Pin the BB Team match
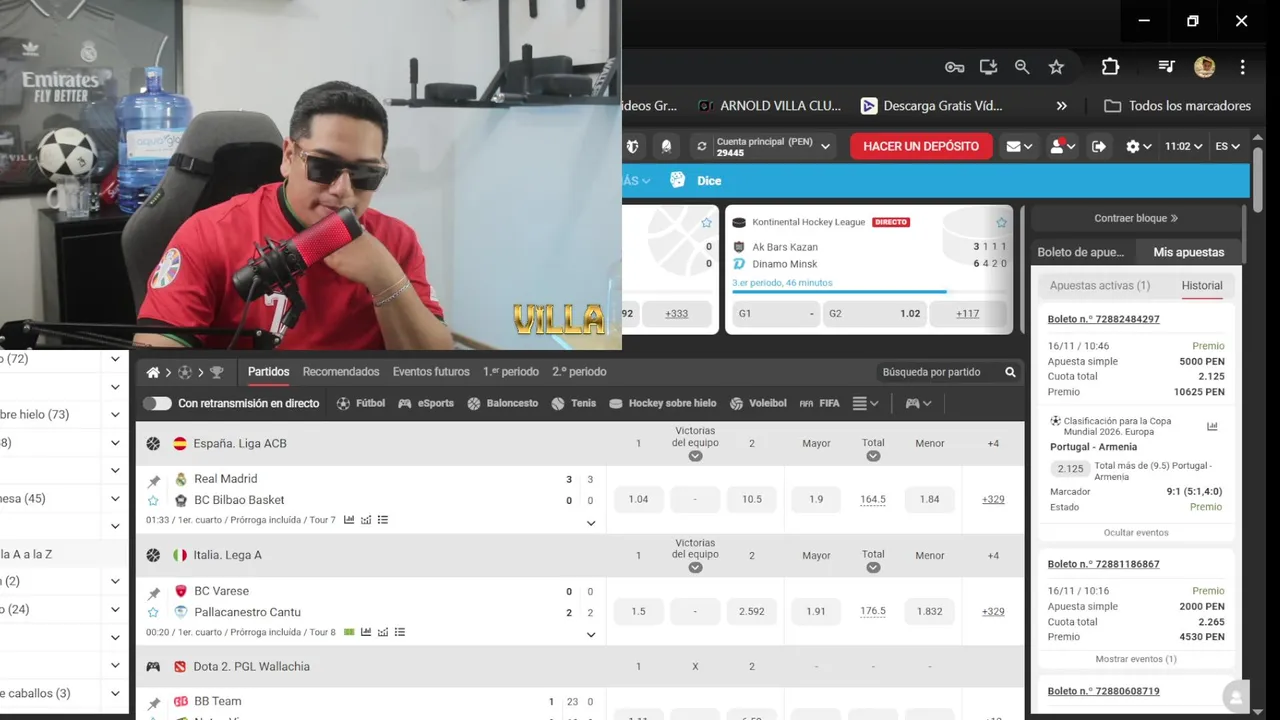Image resolution: width=1280 pixels, height=720 pixels. coord(154,703)
